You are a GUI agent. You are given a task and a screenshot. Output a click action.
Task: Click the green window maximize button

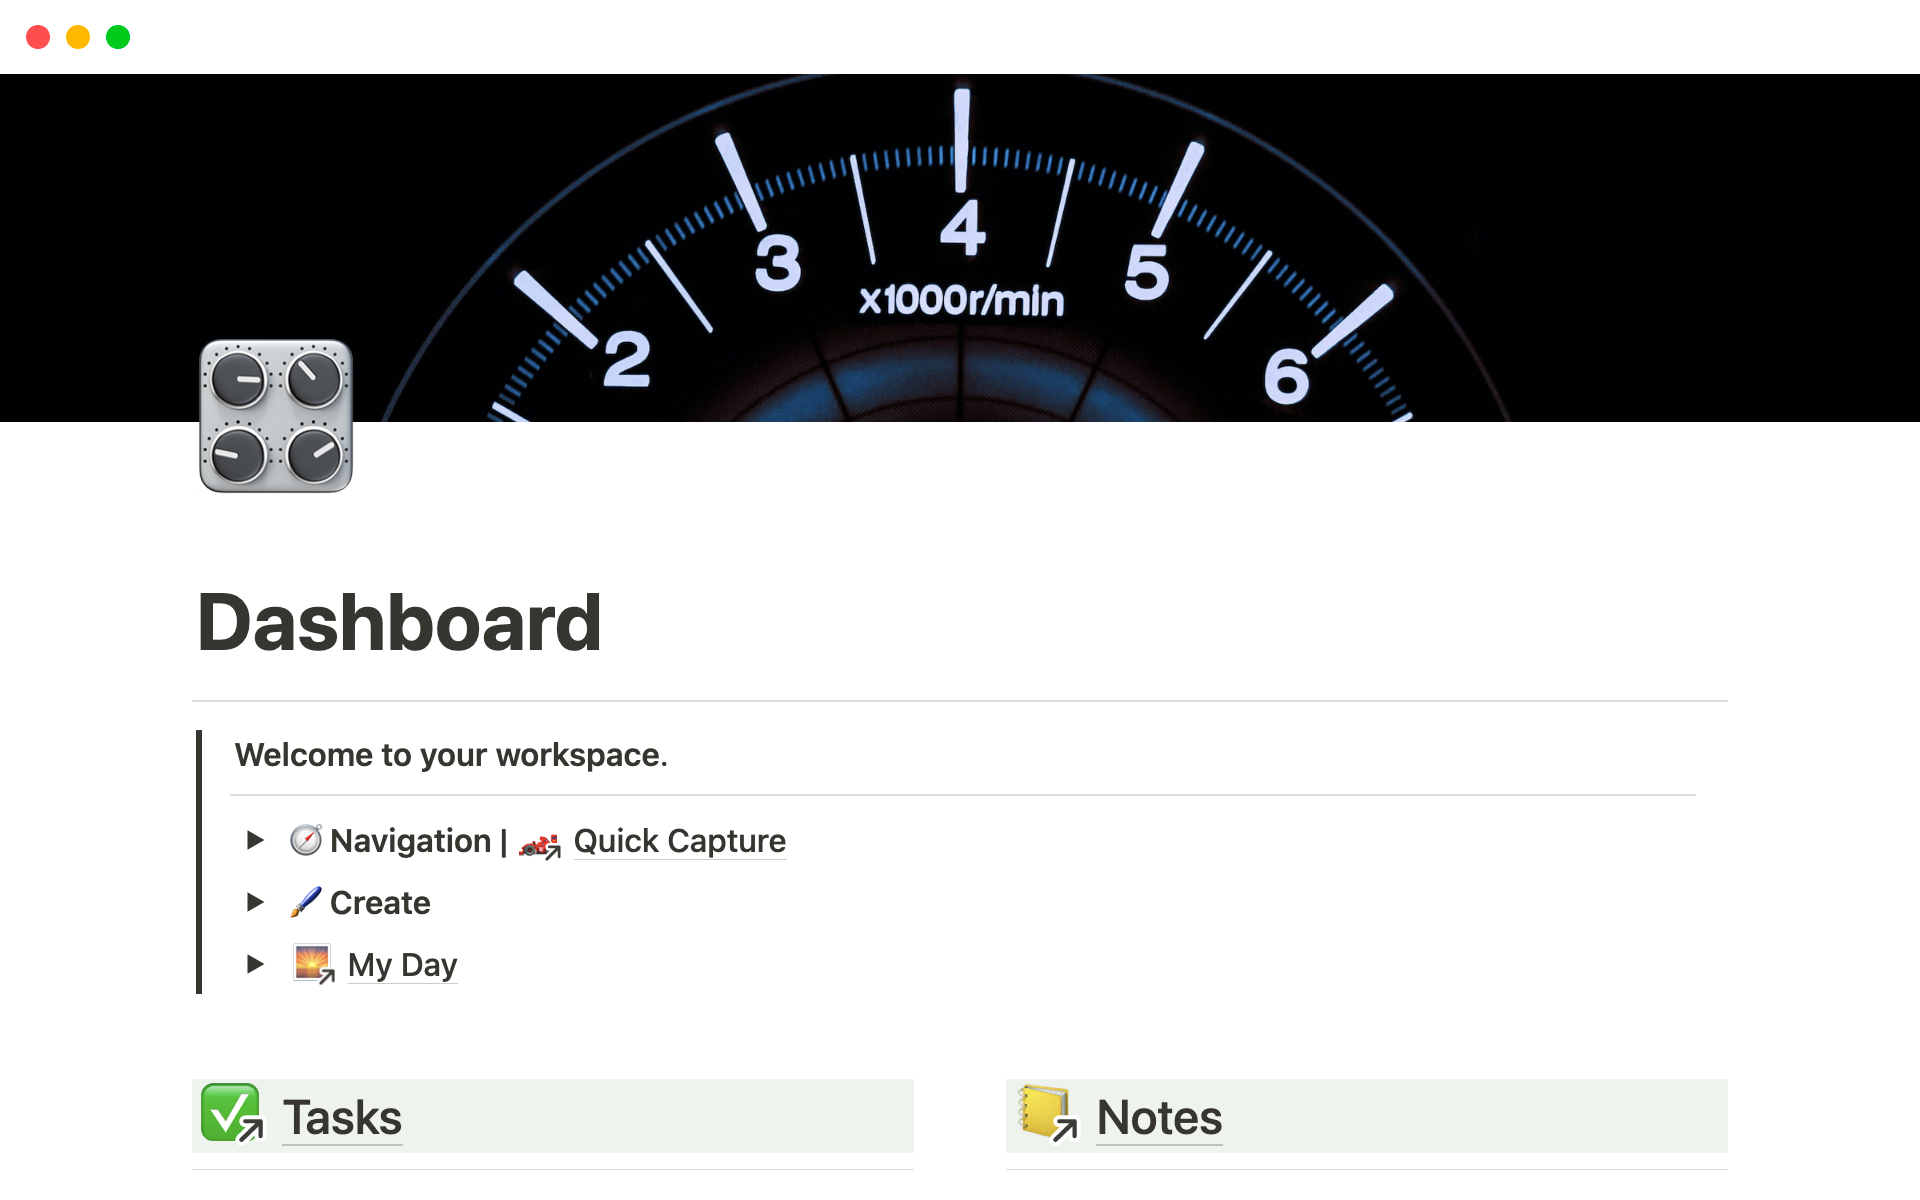point(118,37)
